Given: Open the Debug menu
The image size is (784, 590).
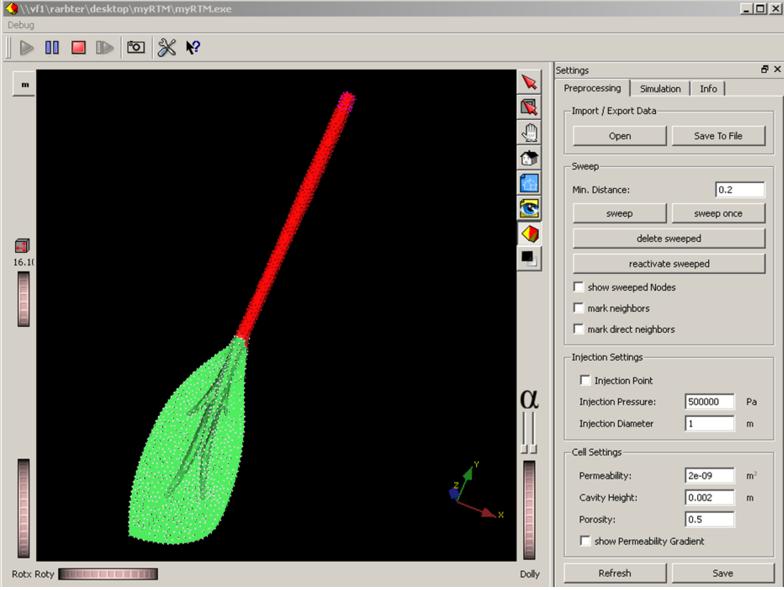Looking at the screenshot, I should pyautogui.click(x=21, y=24).
